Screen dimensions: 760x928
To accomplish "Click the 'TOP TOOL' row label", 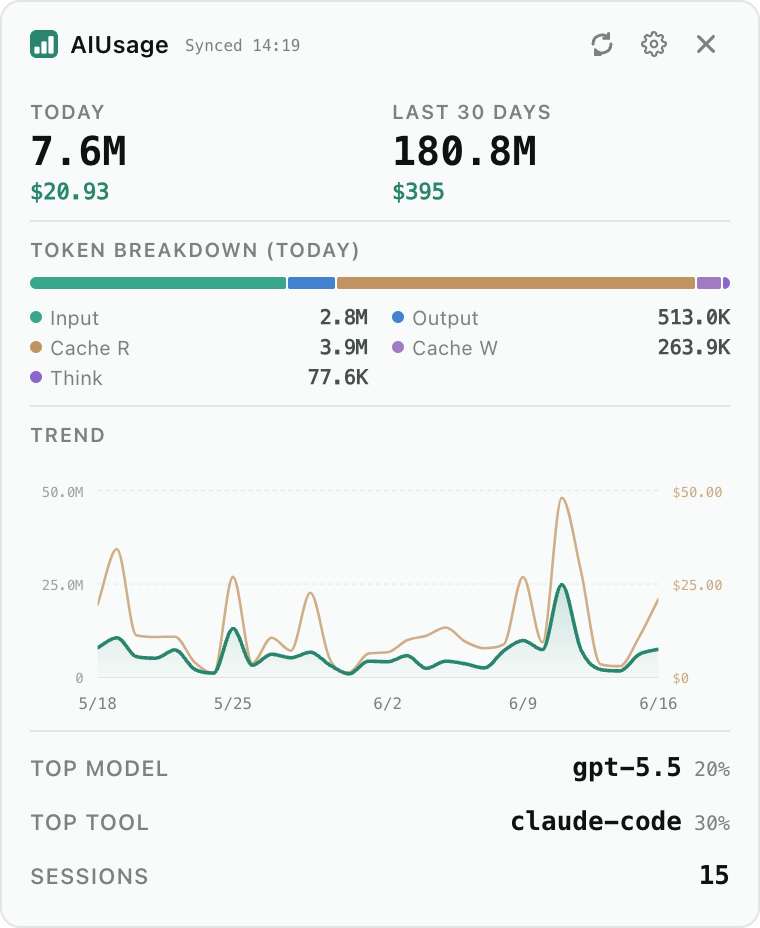I will [89, 823].
